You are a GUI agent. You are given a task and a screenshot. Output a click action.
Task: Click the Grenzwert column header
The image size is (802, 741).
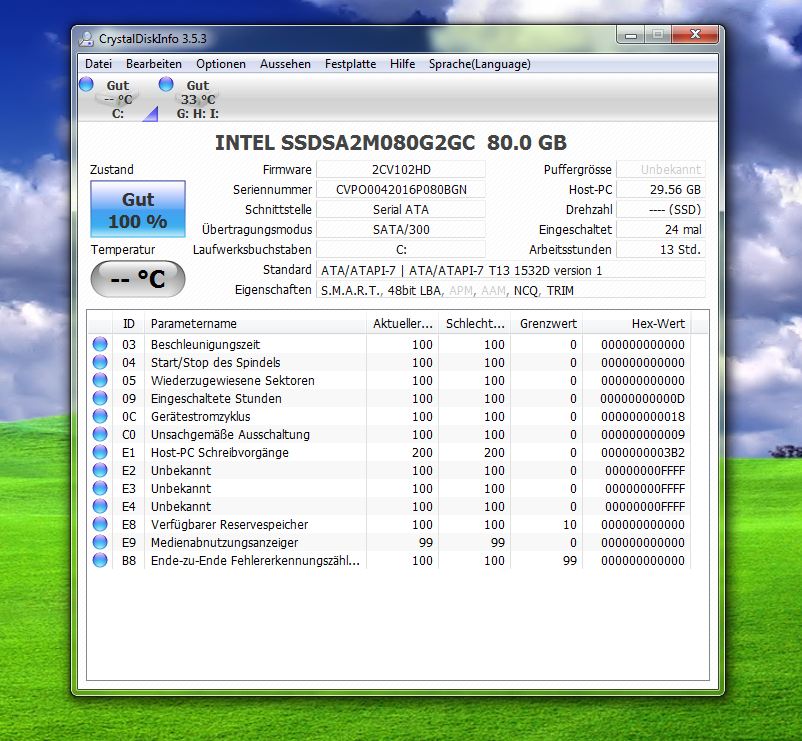(x=547, y=323)
